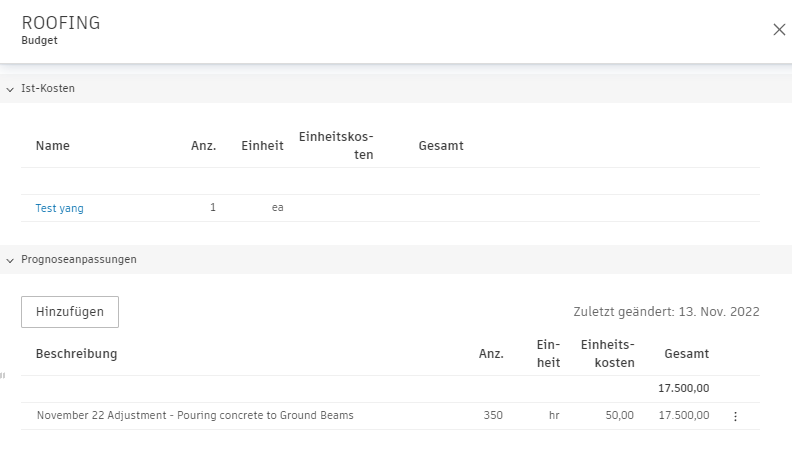Click the bold 17.500,00 total row value
Screen dimensions: 792x453
[x=683, y=388]
